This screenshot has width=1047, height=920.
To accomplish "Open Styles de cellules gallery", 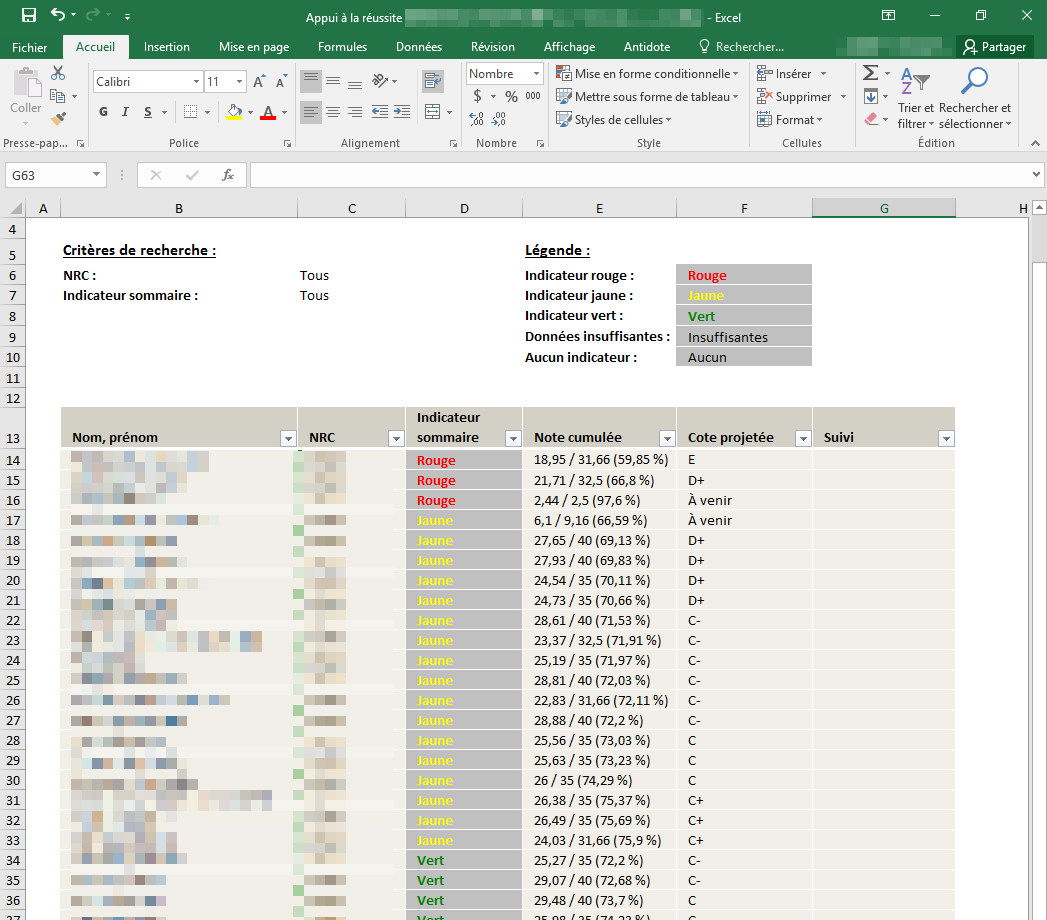I will coord(614,120).
